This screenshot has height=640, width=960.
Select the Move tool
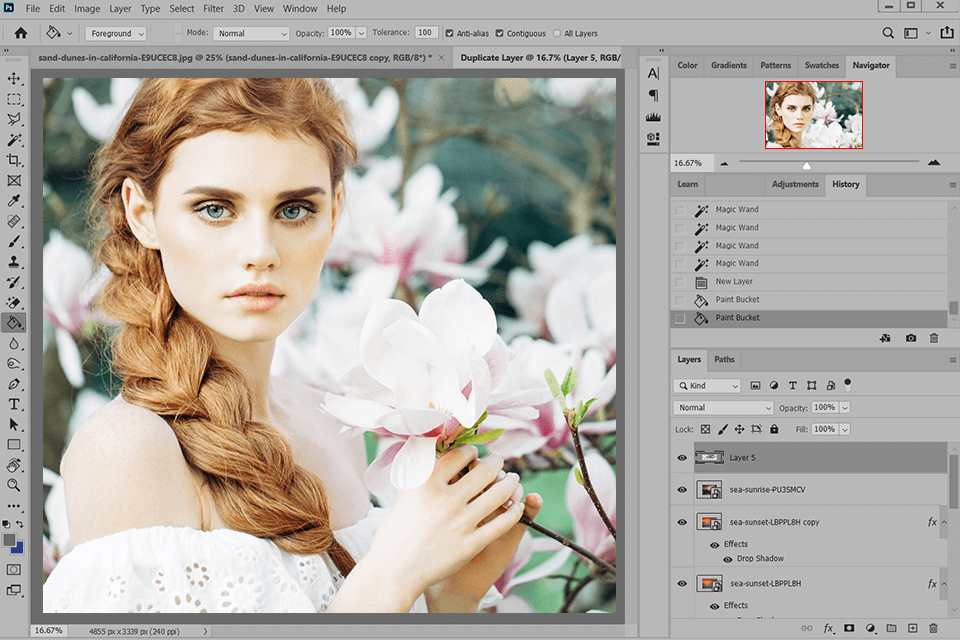click(x=14, y=78)
